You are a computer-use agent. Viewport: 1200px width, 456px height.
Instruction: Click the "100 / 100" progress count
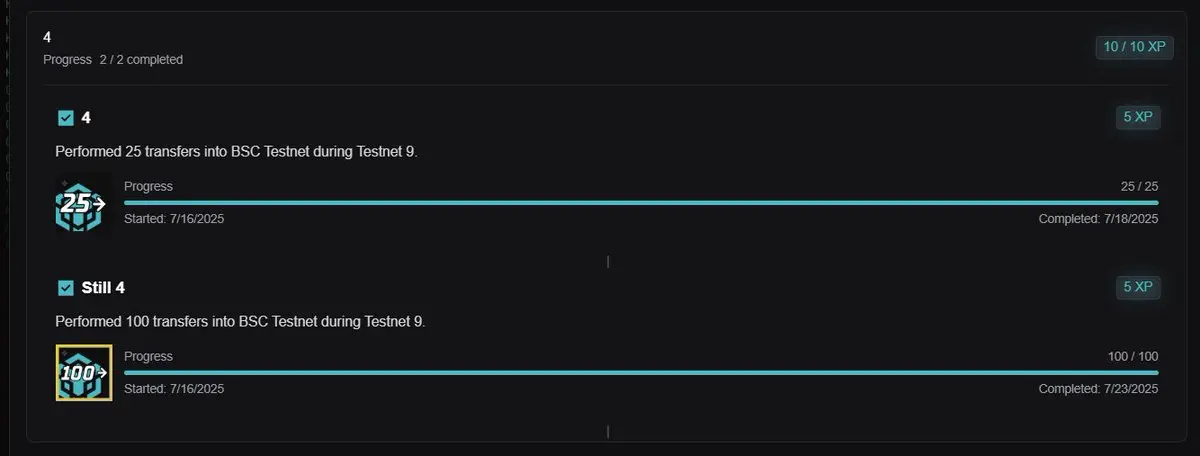tap(1133, 357)
